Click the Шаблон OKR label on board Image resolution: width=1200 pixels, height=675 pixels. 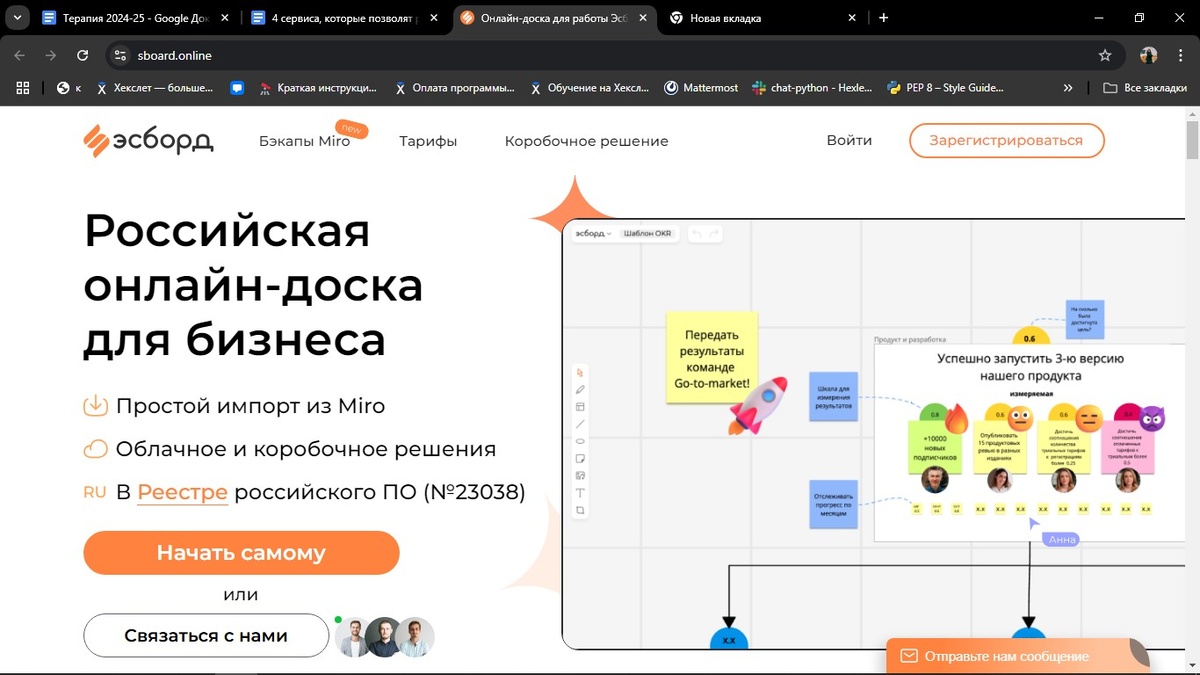648,233
